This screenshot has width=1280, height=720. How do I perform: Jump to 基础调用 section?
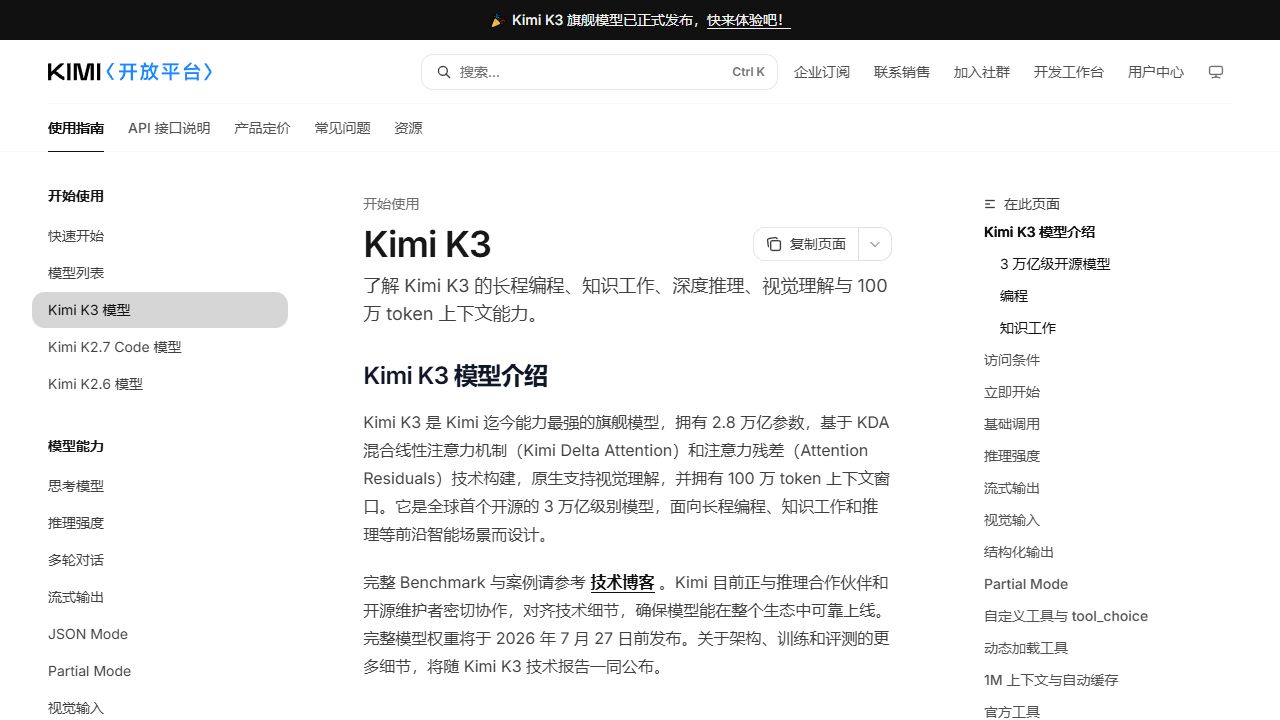1012,424
